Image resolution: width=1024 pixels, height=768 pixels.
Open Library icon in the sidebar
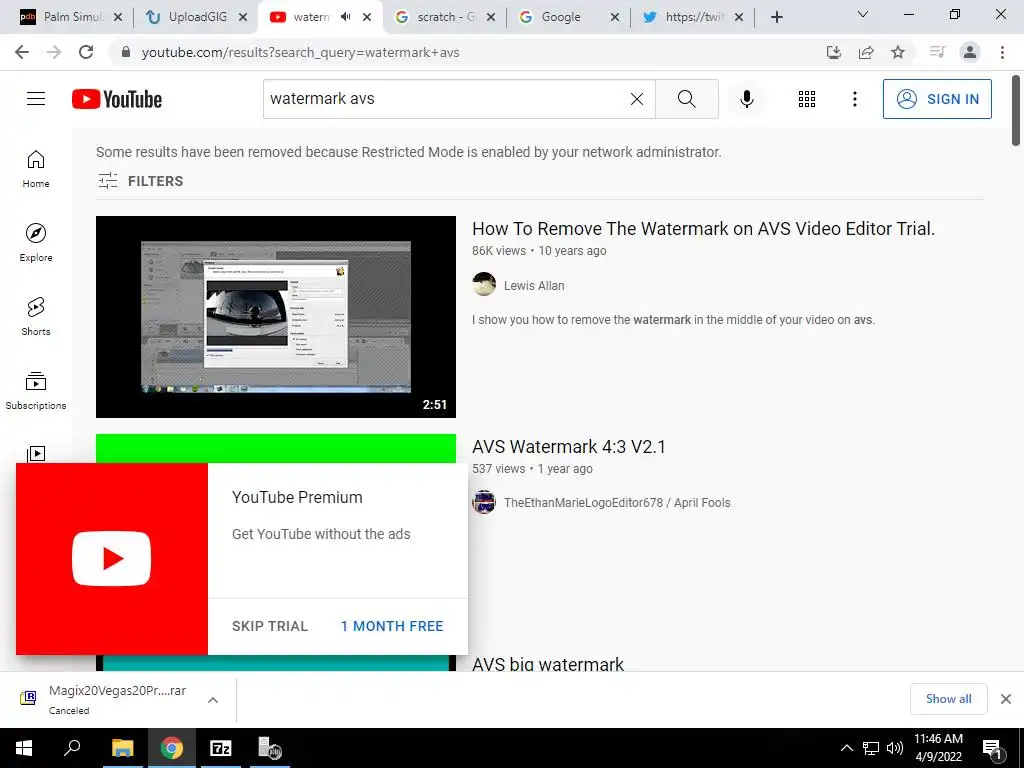tap(36, 453)
